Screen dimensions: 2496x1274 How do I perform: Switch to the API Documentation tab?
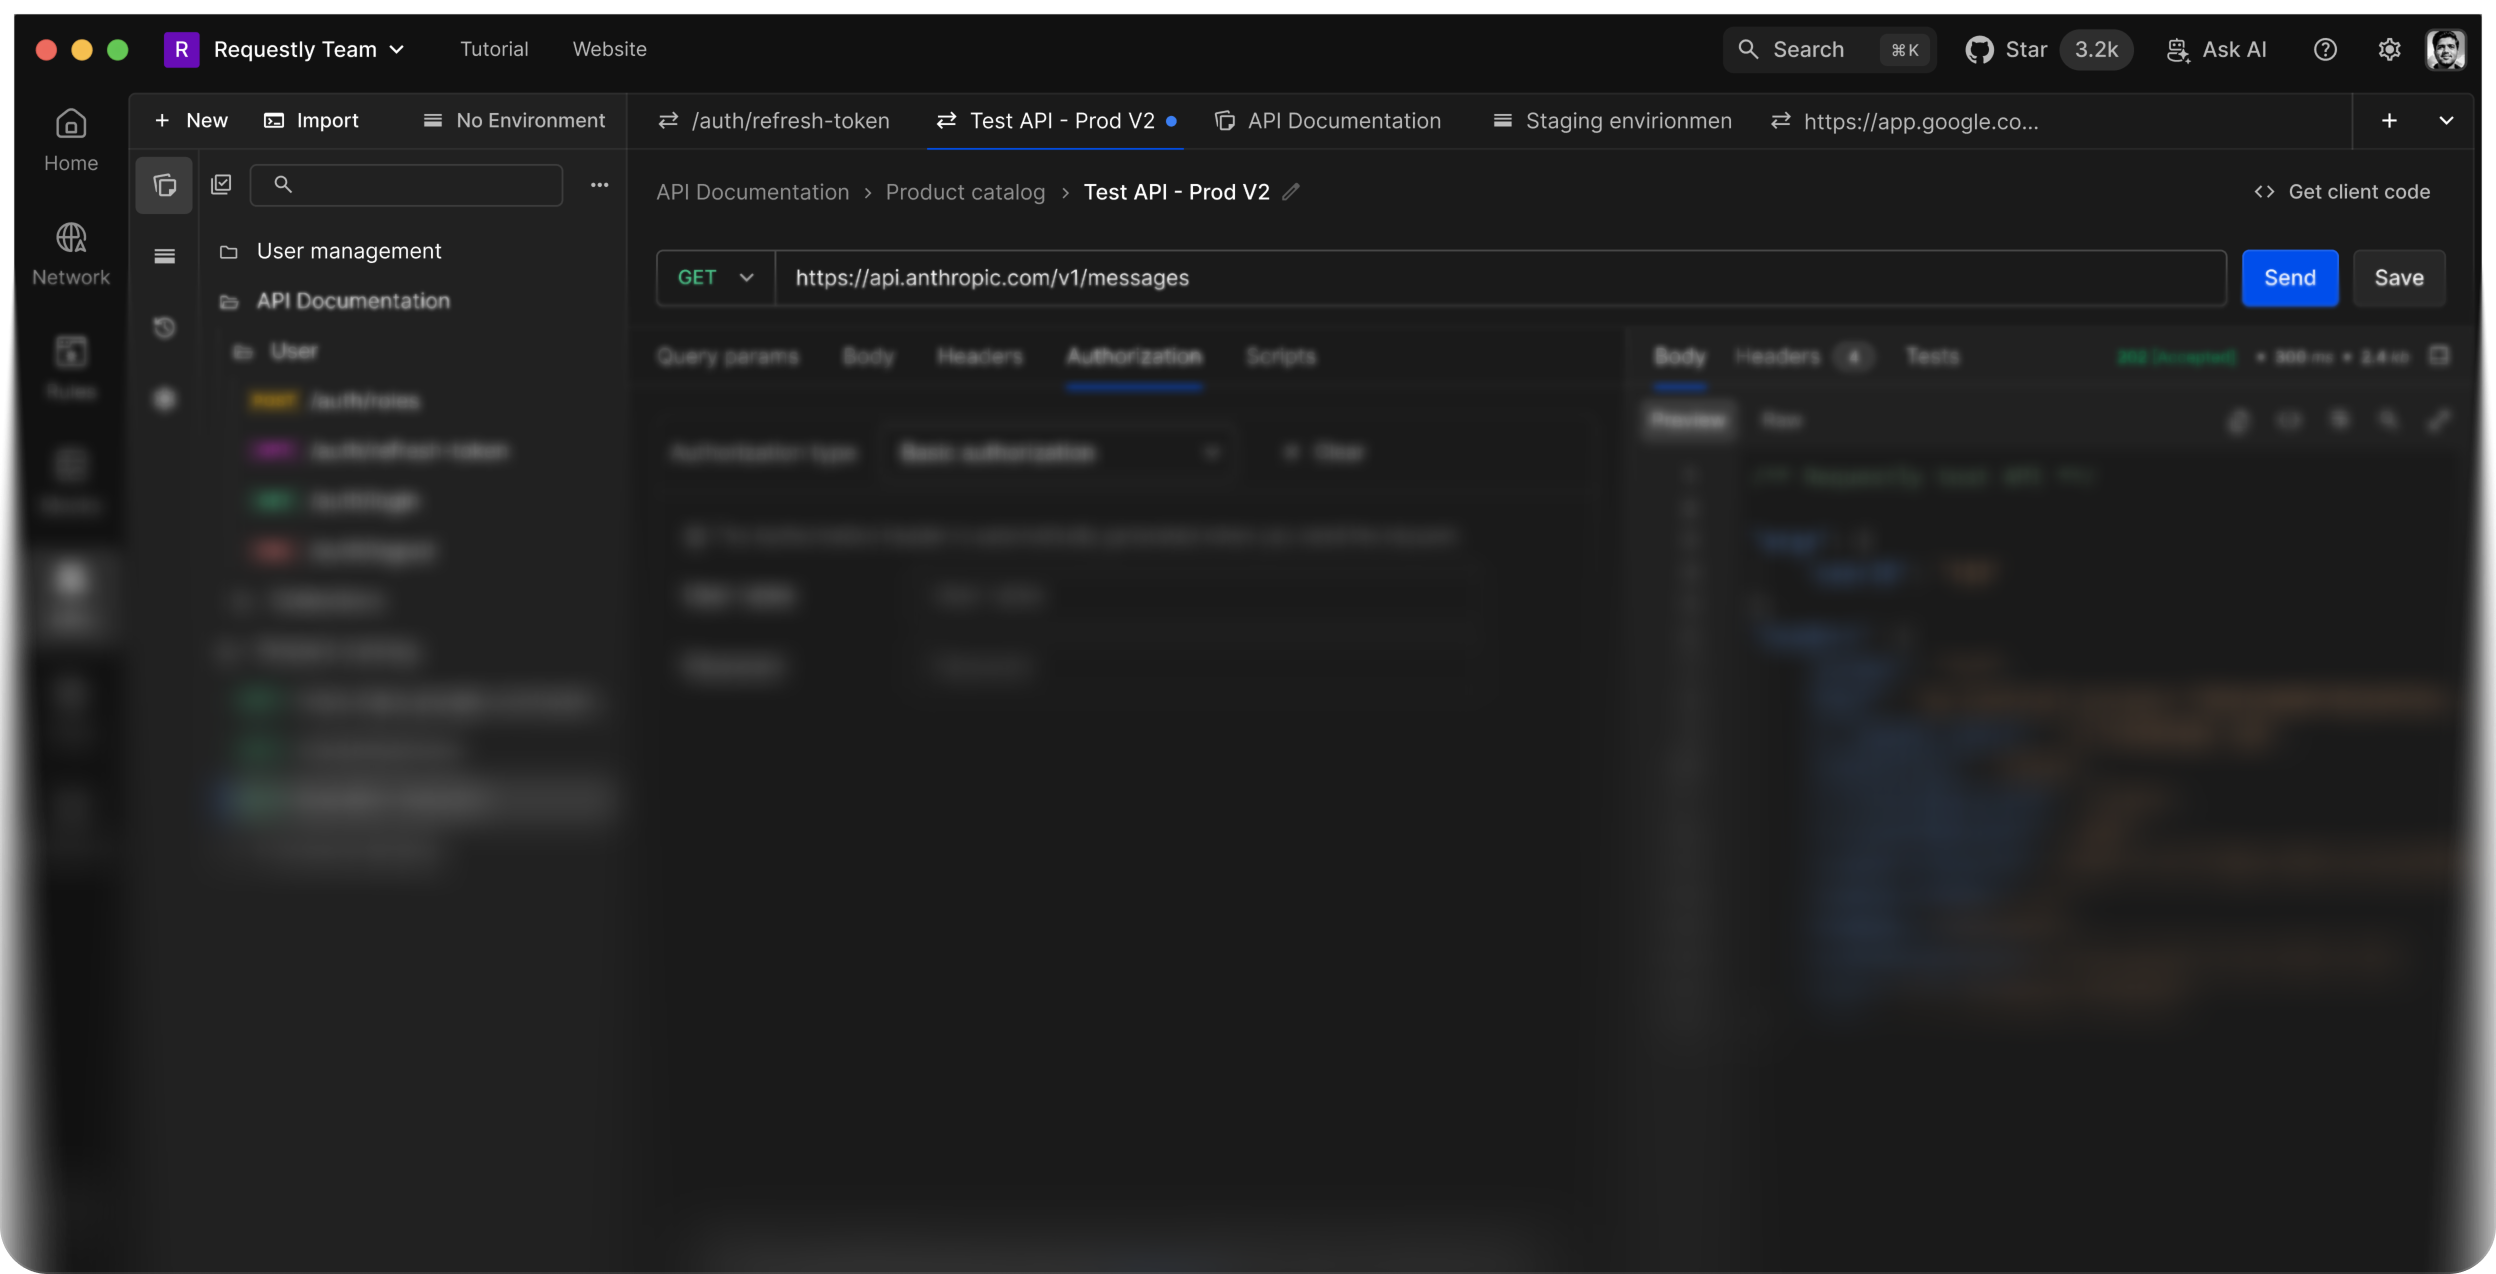point(1328,121)
